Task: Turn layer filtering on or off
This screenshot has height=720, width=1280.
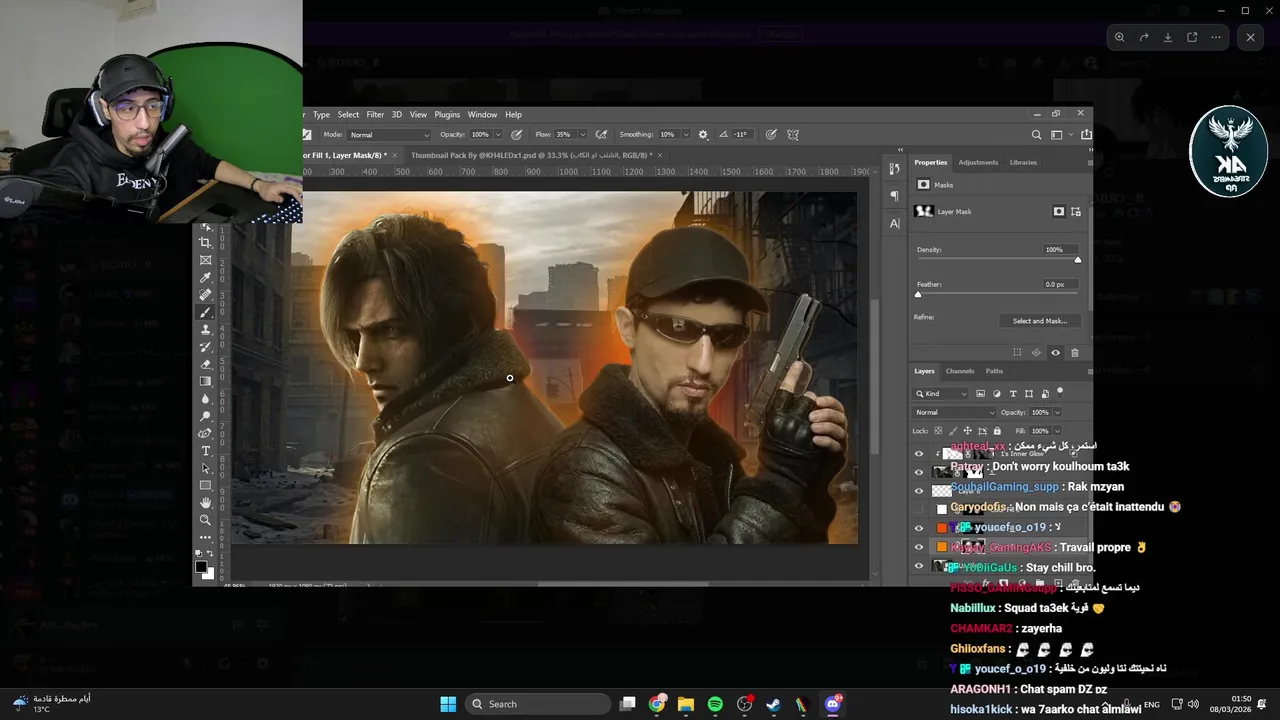Action: [1060, 392]
